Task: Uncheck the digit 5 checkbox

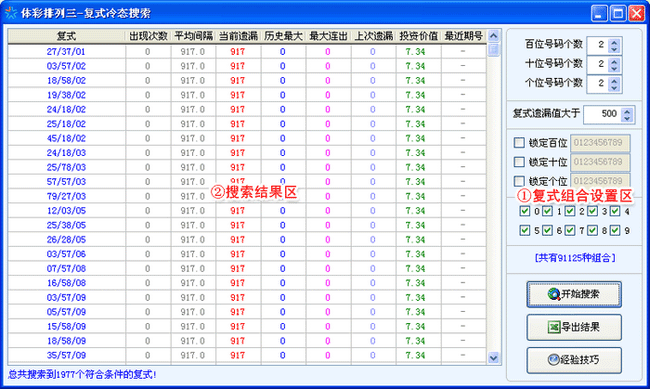Action: pyautogui.click(x=524, y=230)
